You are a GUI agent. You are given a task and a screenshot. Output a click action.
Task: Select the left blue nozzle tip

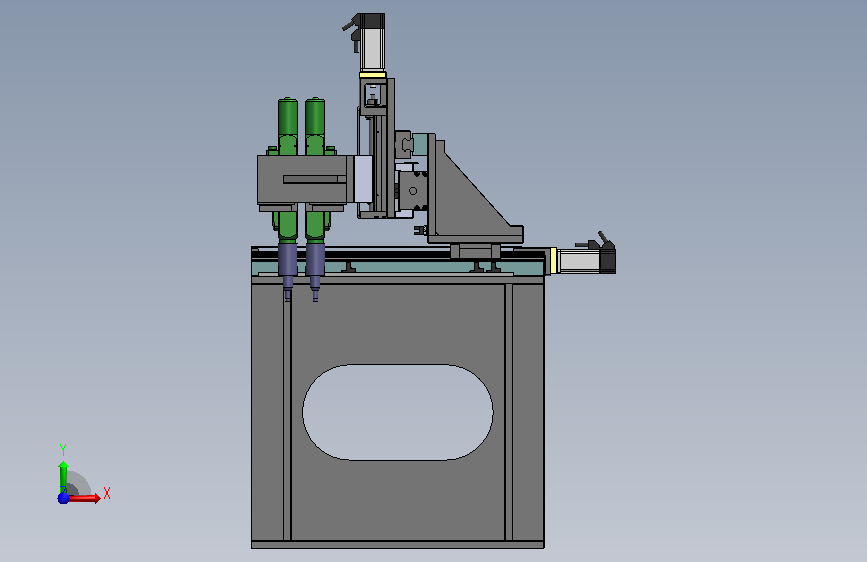click(x=288, y=272)
